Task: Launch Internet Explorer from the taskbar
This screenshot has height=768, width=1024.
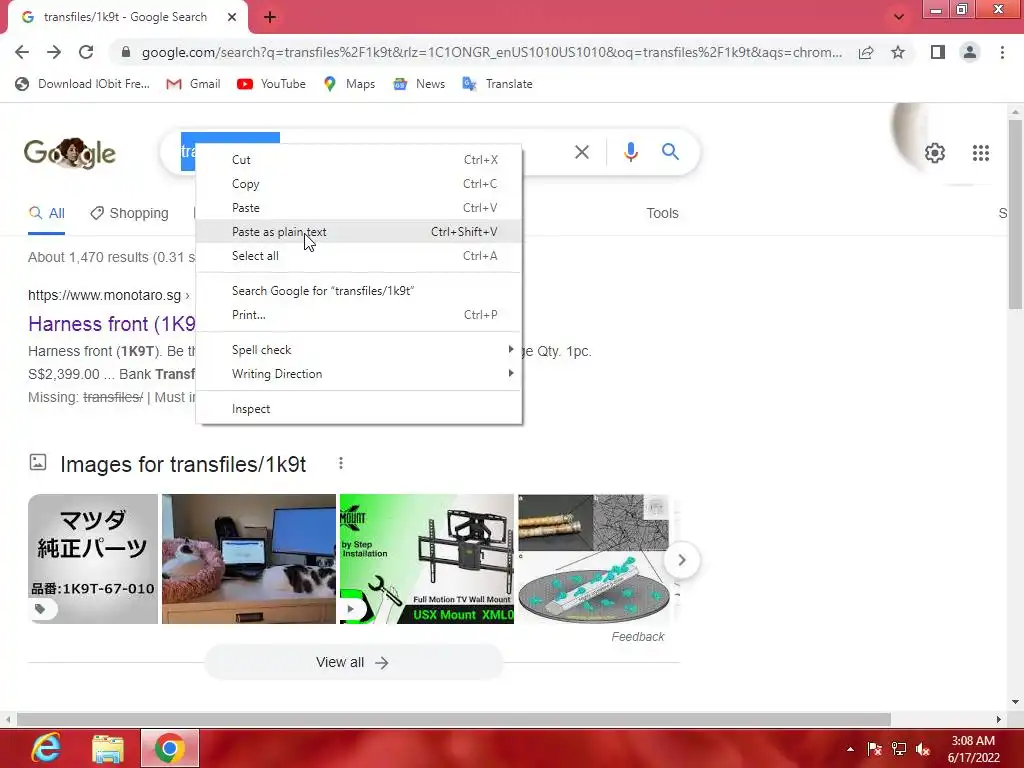Action: pyautogui.click(x=46, y=748)
